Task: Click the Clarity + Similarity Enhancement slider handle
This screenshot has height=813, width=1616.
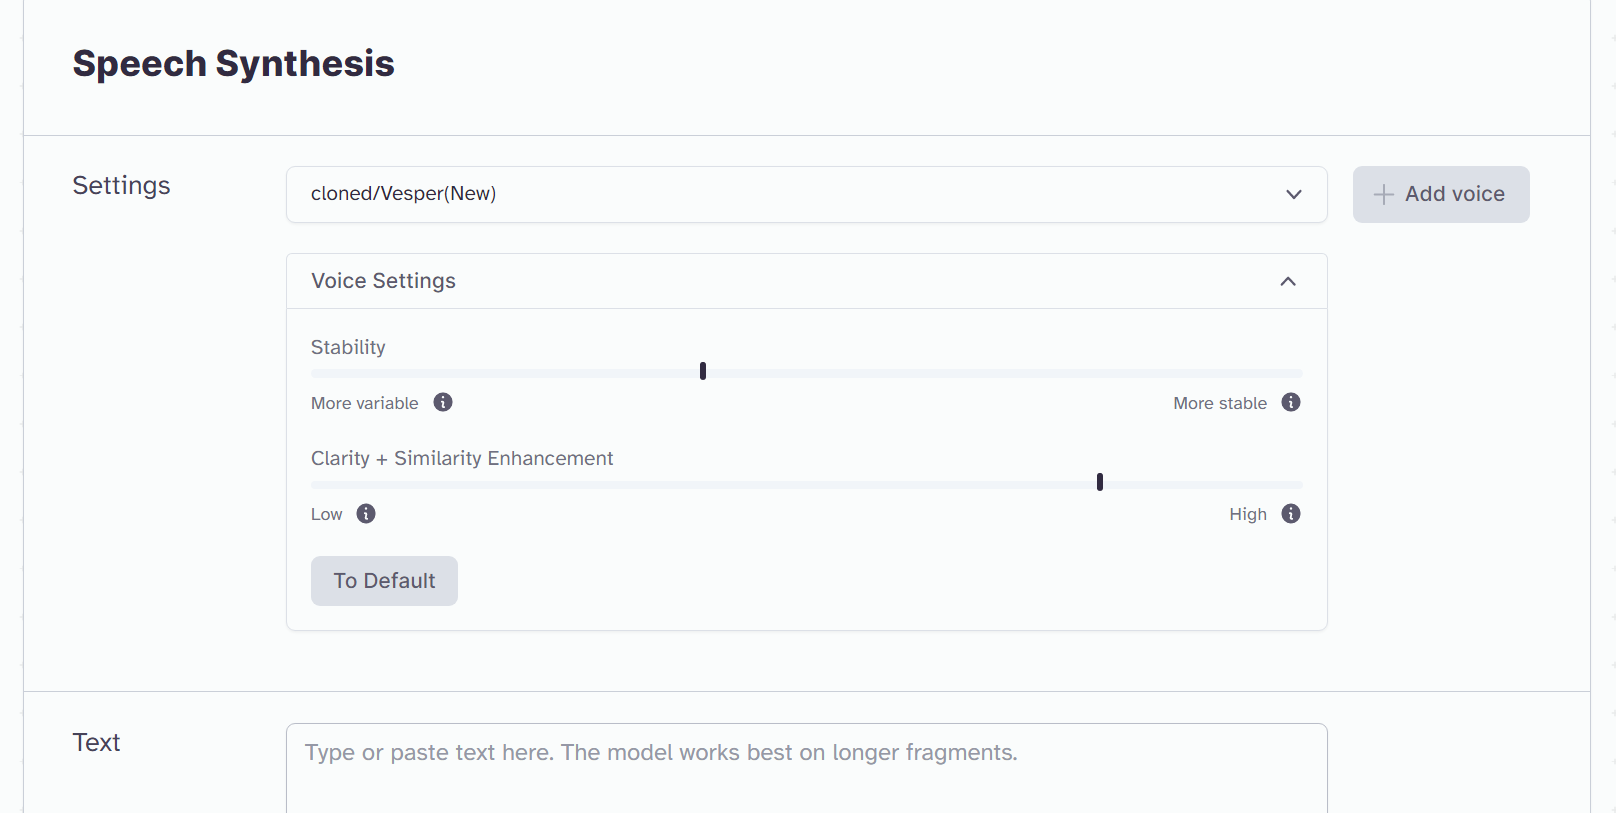Action: (1100, 482)
